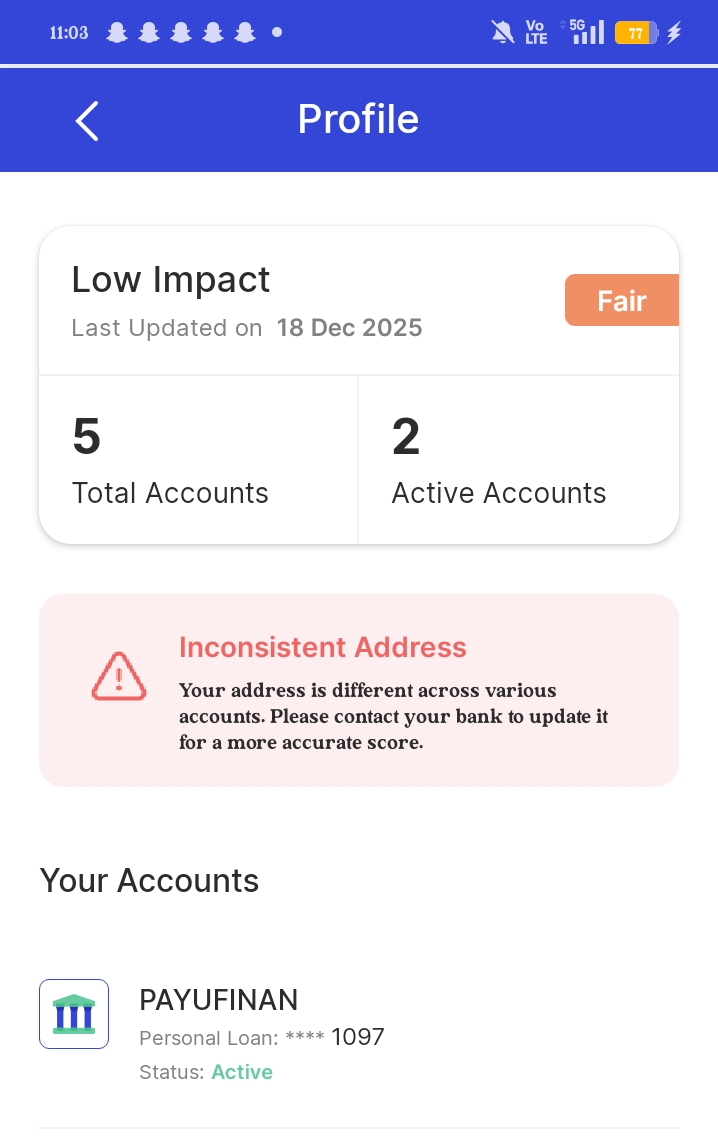Tap the Low Impact title
This screenshot has height=1137, width=718.
tap(171, 280)
